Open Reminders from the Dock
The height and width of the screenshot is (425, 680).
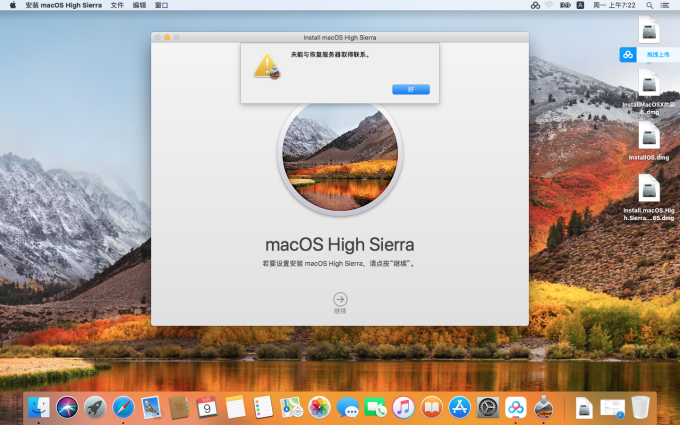click(x=263, y=408)
